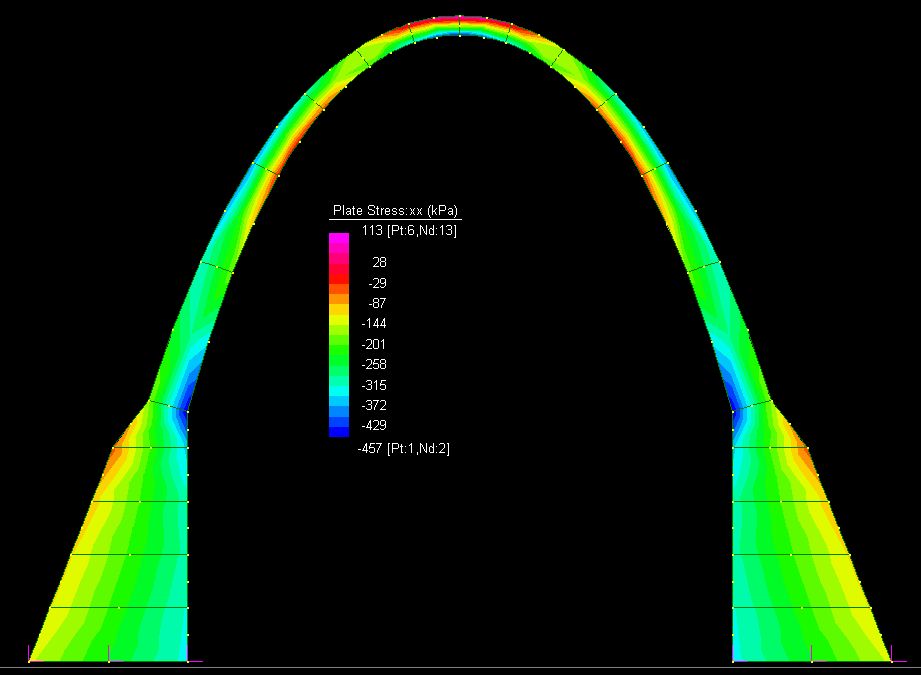Select the -429 legend value

coord(374,426)
